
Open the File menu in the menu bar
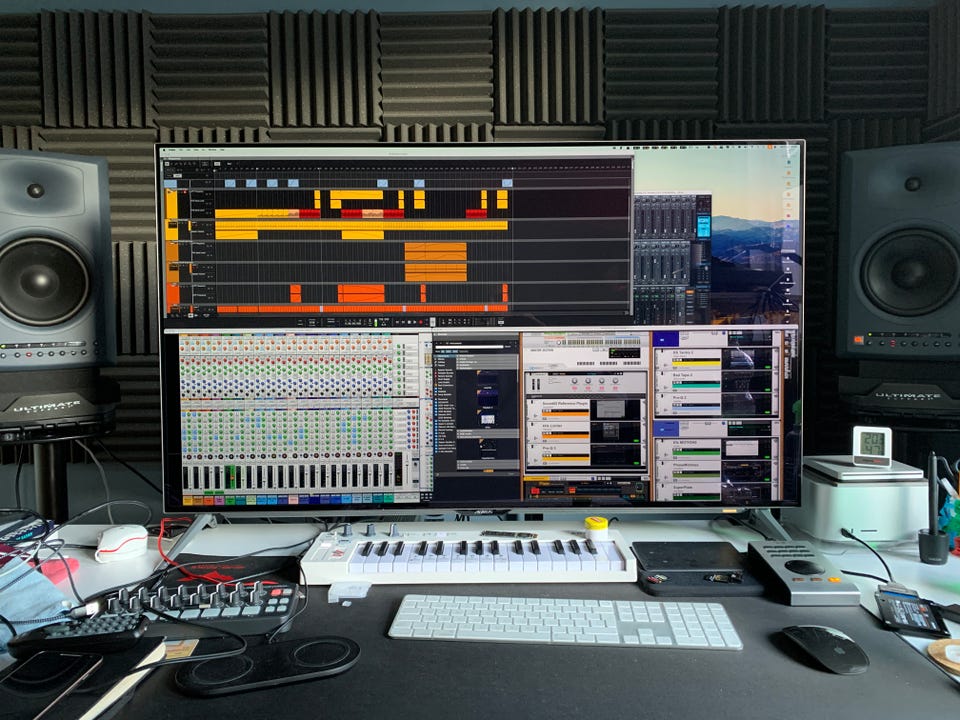pos(180,149)
